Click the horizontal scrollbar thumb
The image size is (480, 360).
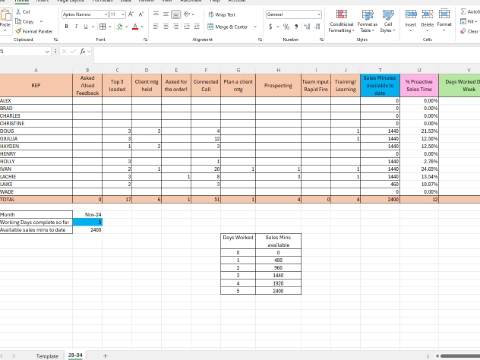[460, 356]
